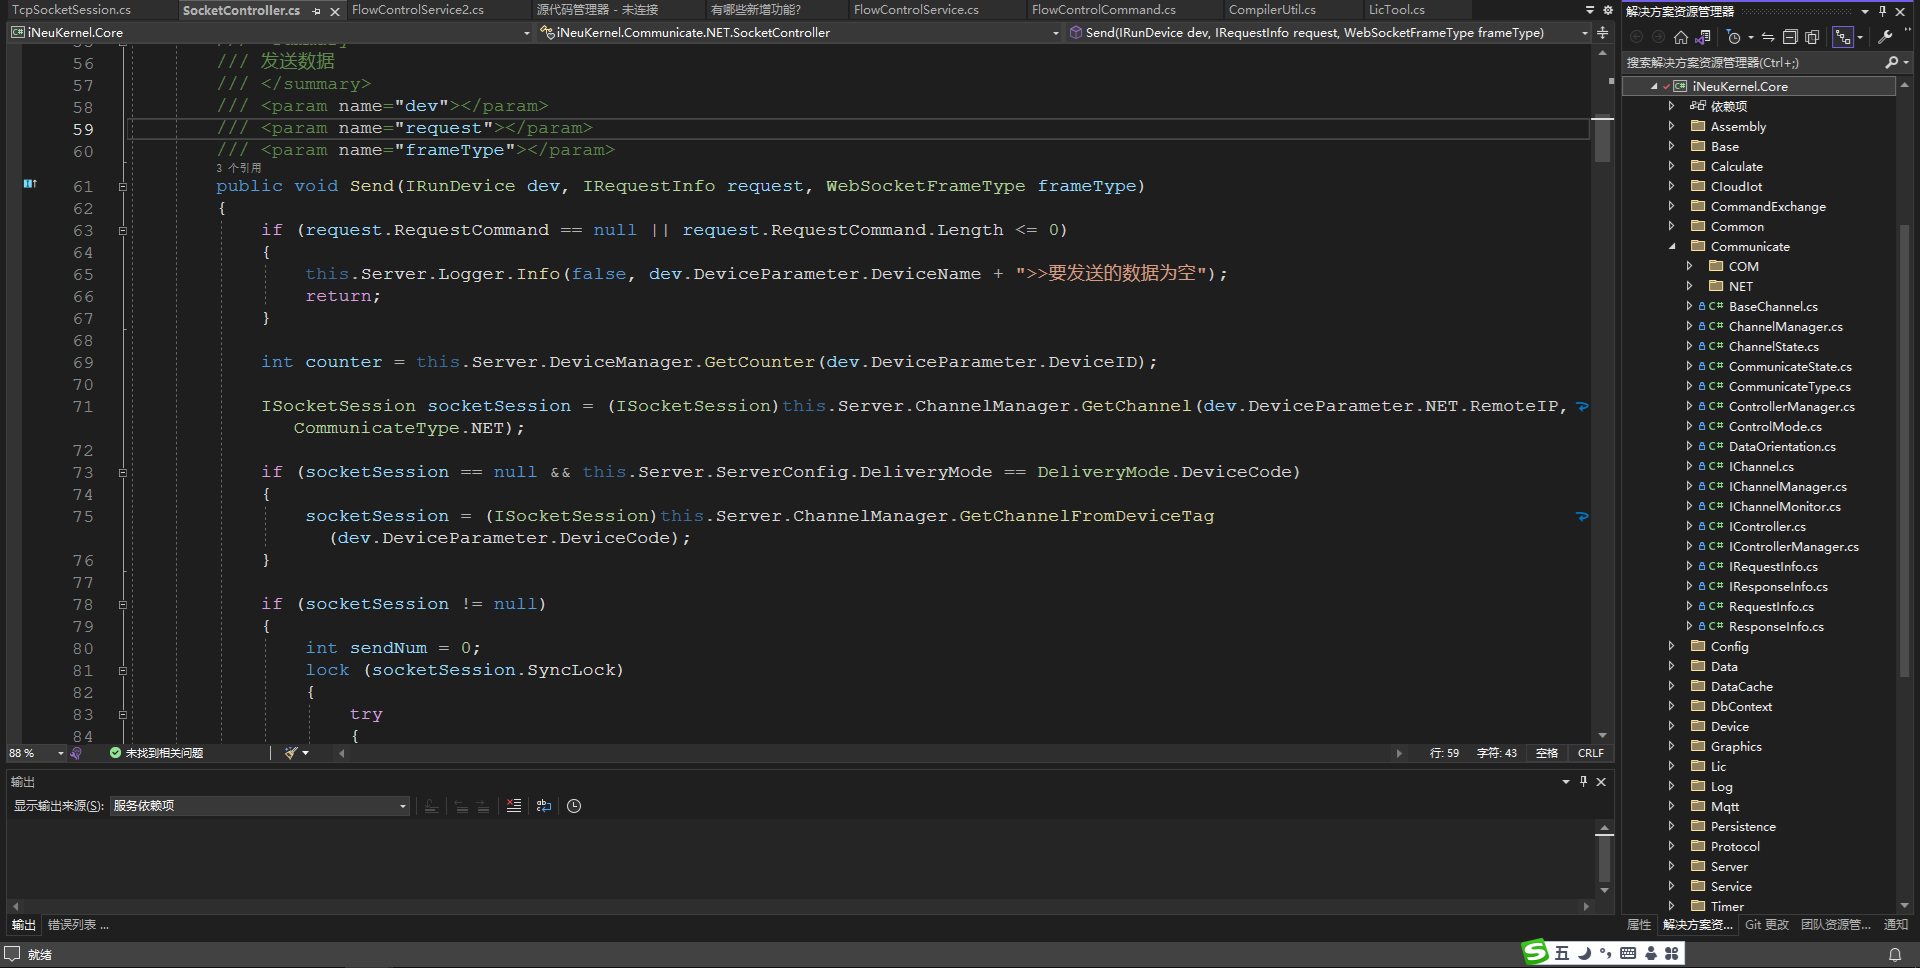Click the code cleanup broom icon

[x=291, y=753]
